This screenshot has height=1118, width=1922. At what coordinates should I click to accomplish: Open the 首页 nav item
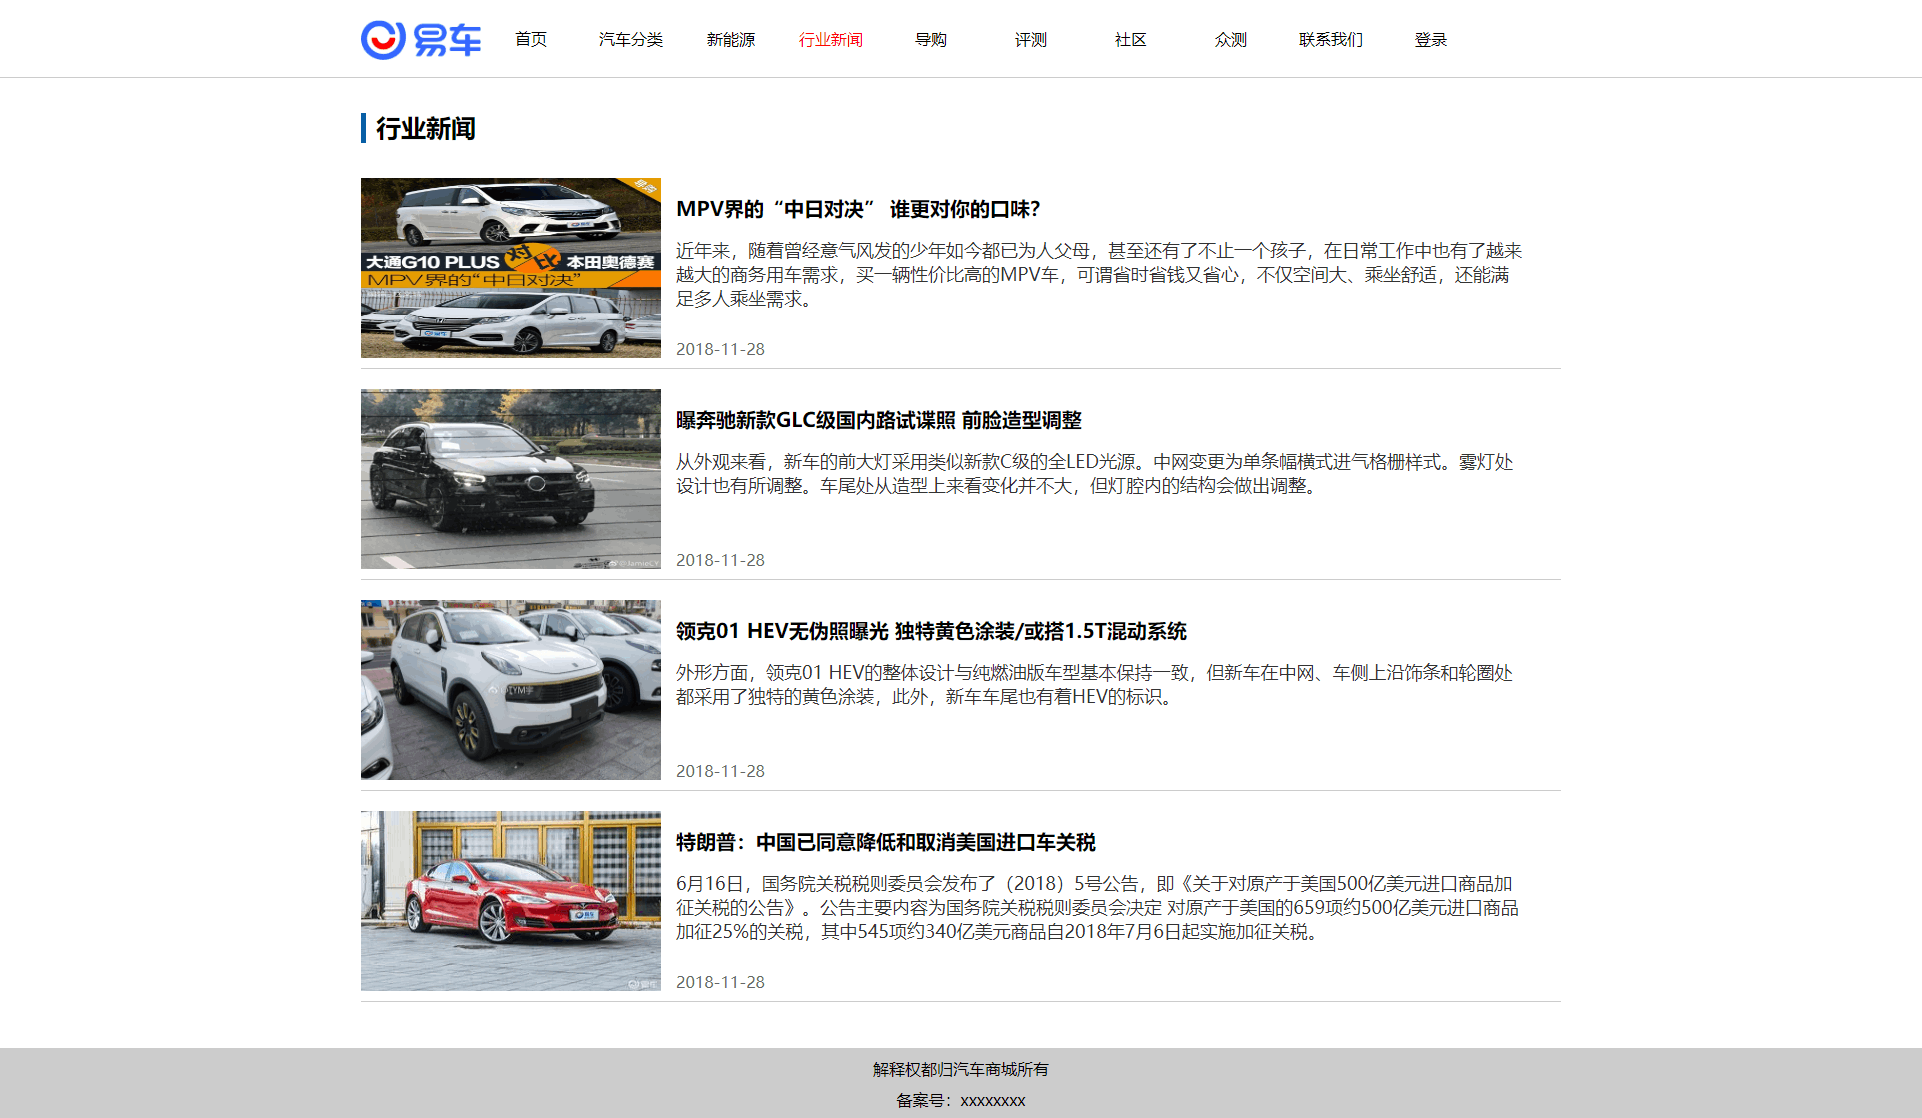[531, 40]
